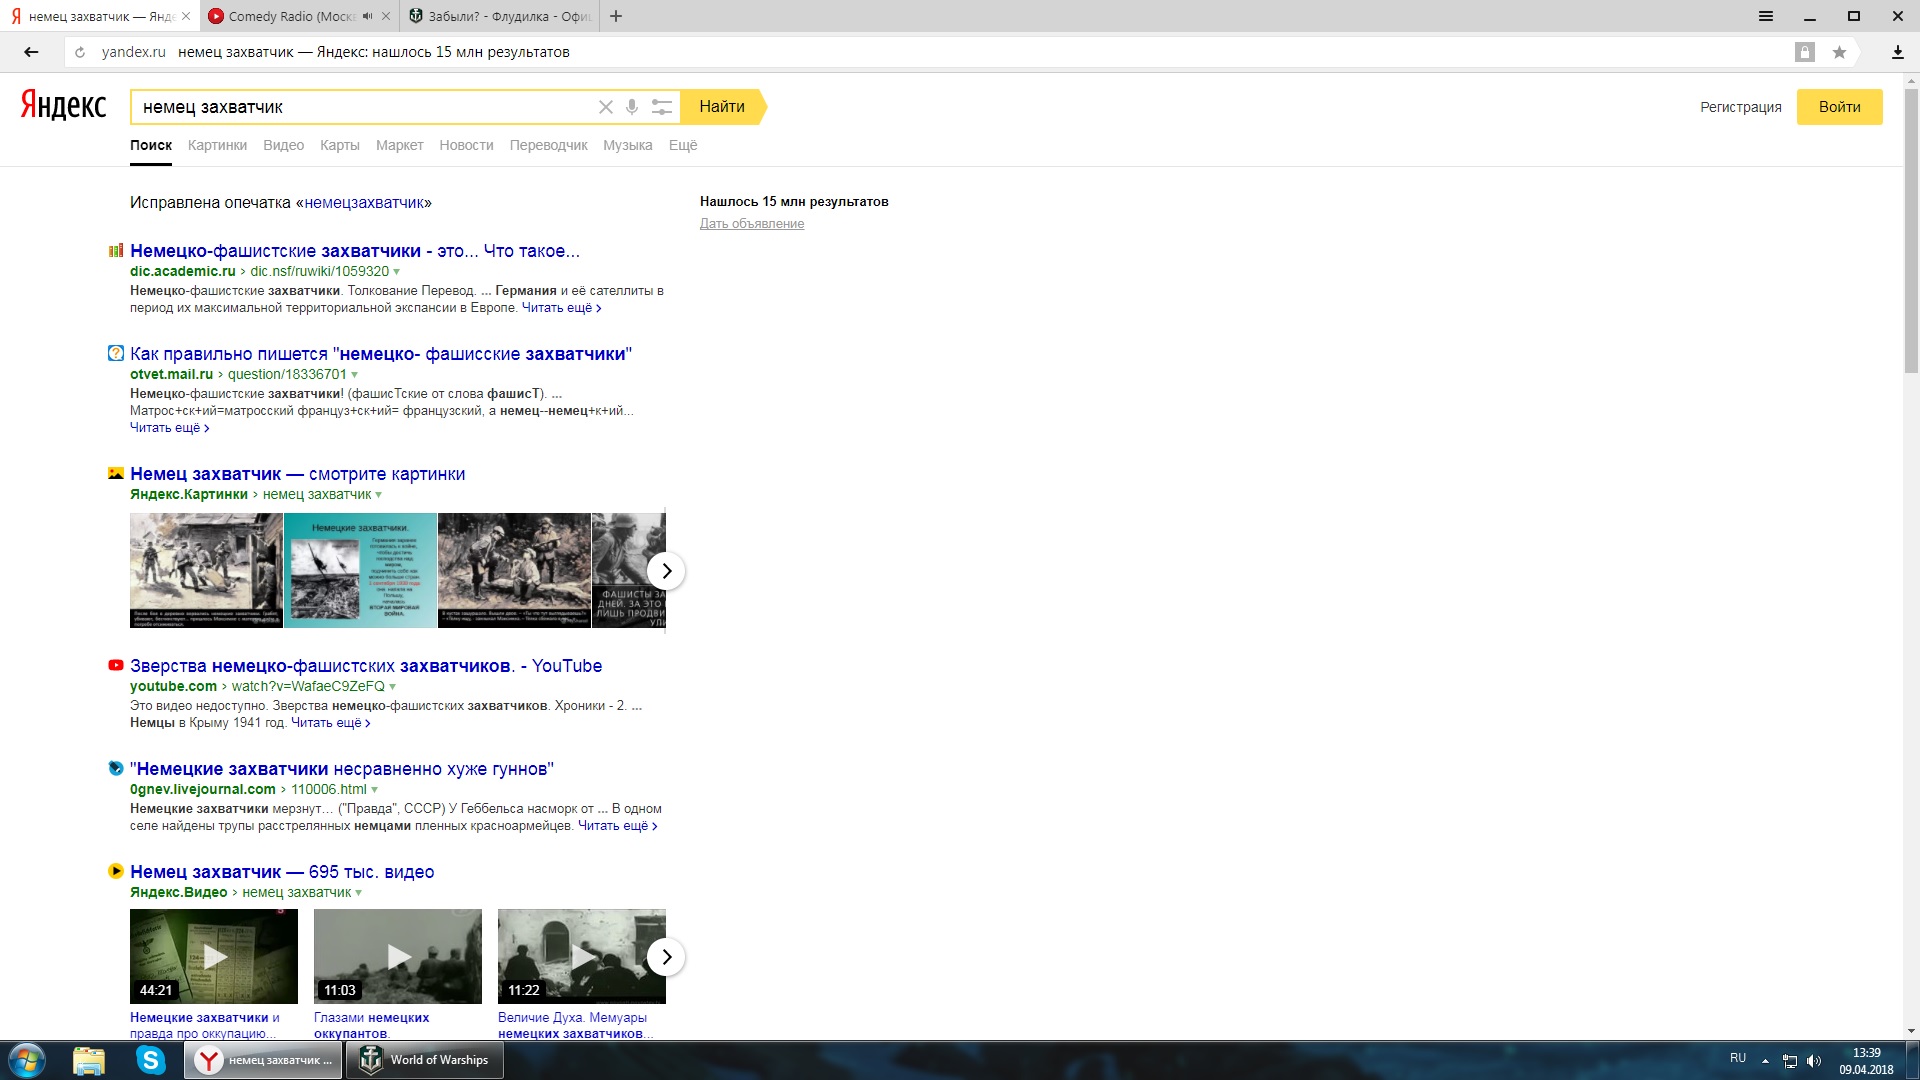Image resolution: width=1920 pixels, height=1080 pixels.
Task: Mute the Comedy Radio tab sound
Action: tap(367, 16)
